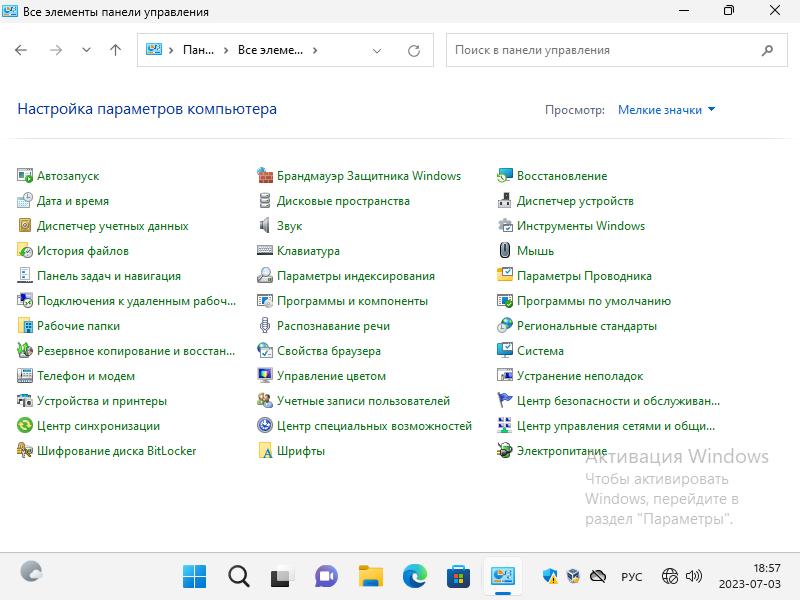Screen dimensions: 800x600
Task: Click the Поиск в панели управления field
Action: (x=617, y=50)
